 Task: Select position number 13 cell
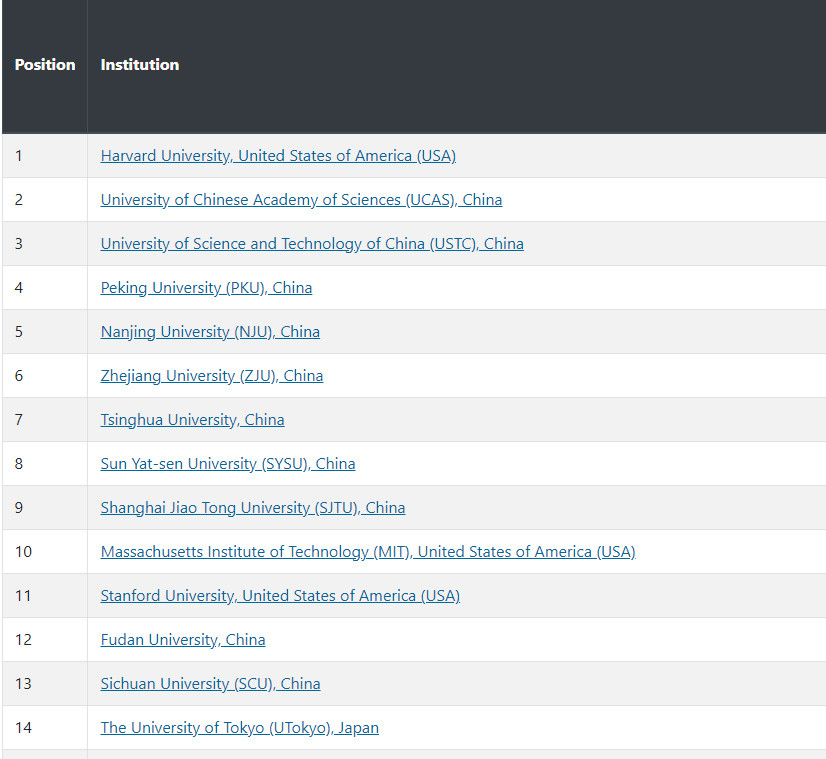45,684
